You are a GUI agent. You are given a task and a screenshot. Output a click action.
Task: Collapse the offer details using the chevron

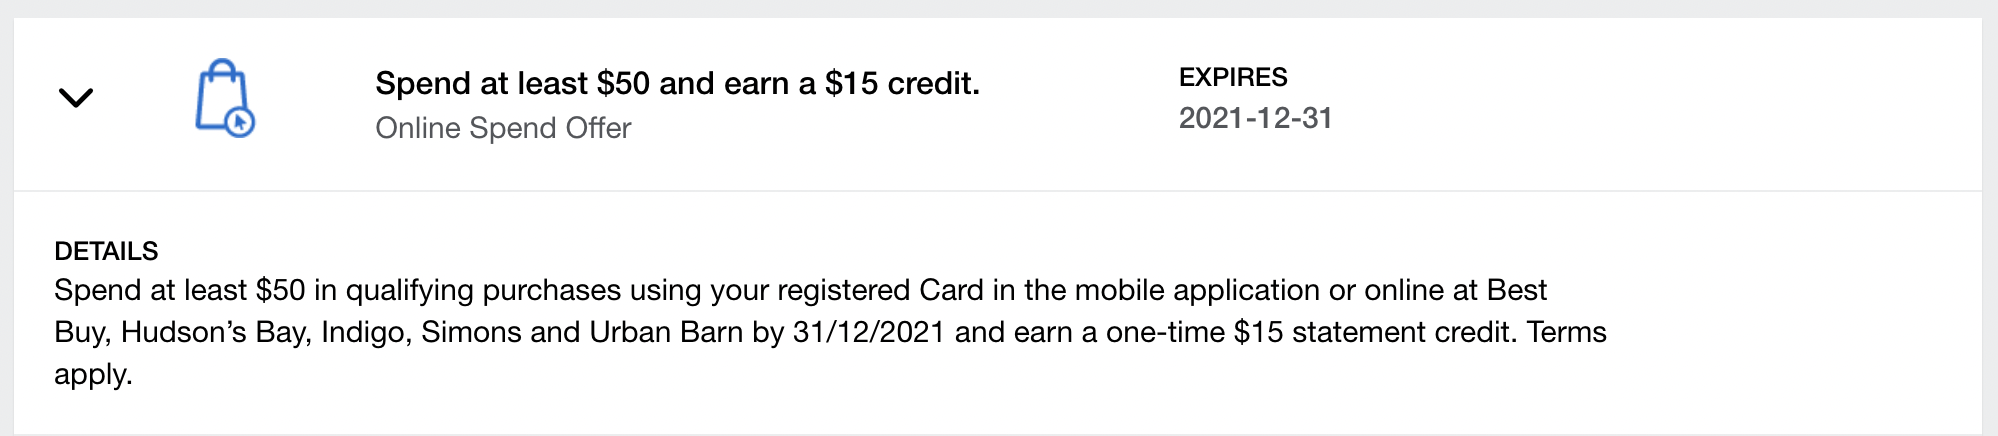[x=75, y=98]
